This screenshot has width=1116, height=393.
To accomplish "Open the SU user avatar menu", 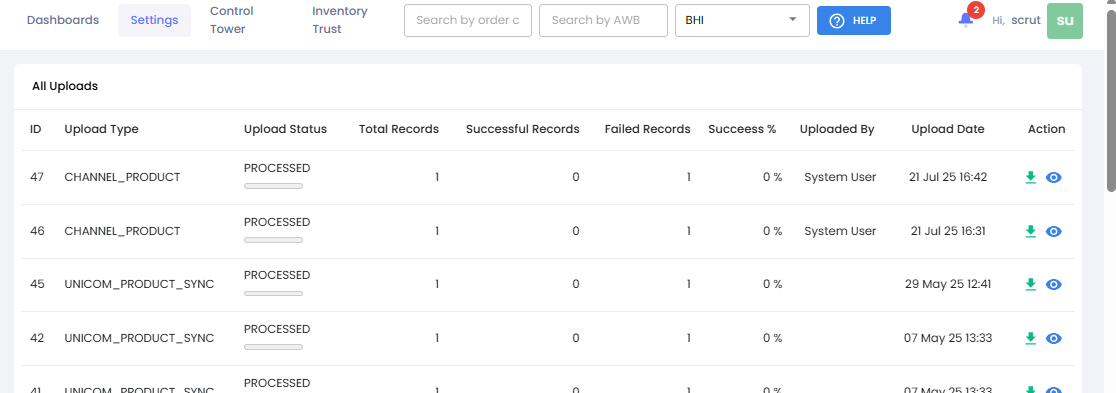I will pos(1065,21).
